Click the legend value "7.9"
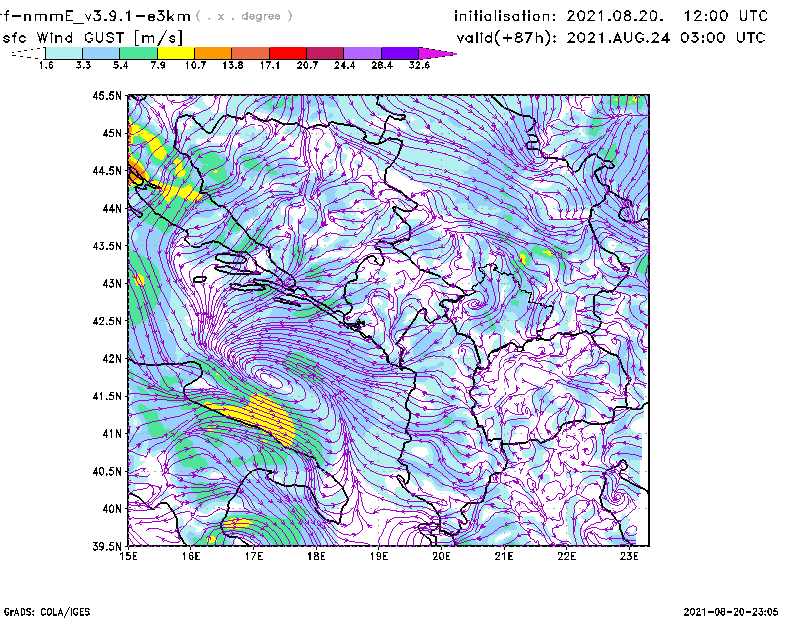 pyautogui.click(x=158, y=65)
